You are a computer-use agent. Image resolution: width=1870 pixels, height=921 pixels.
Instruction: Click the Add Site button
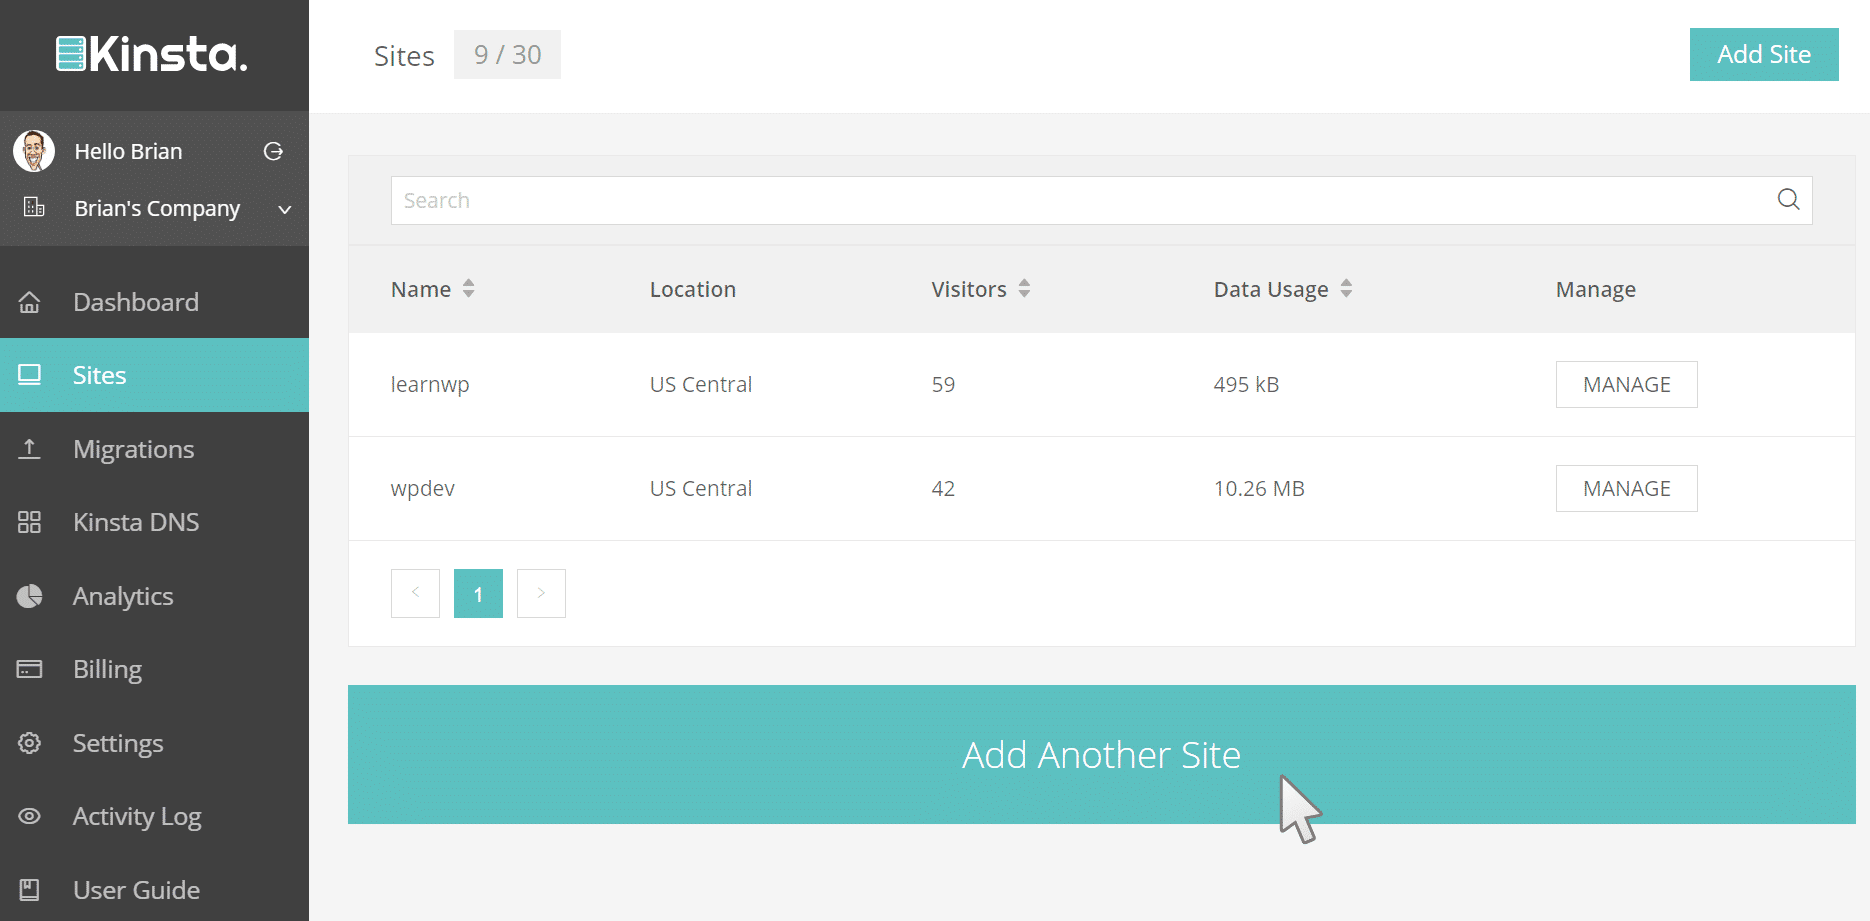pos(1764,54)
